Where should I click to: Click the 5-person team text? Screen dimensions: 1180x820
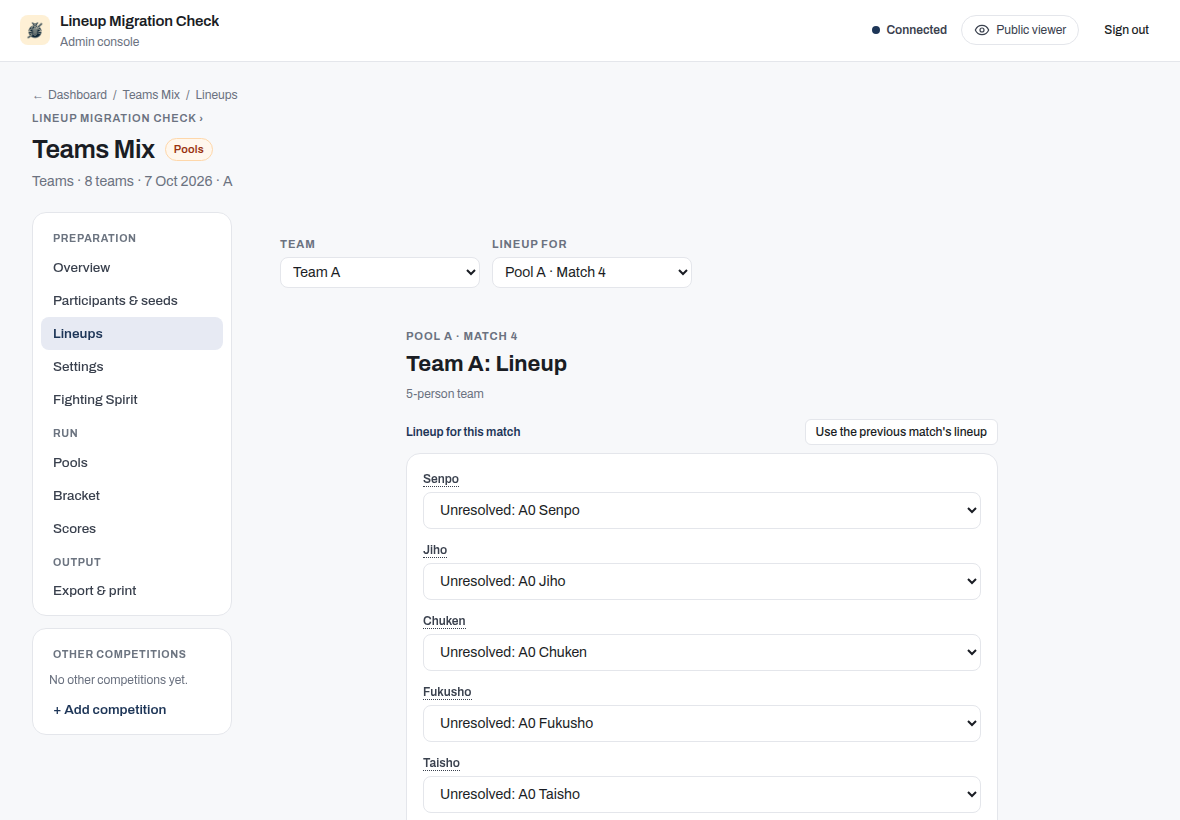(x=445, y=393)
